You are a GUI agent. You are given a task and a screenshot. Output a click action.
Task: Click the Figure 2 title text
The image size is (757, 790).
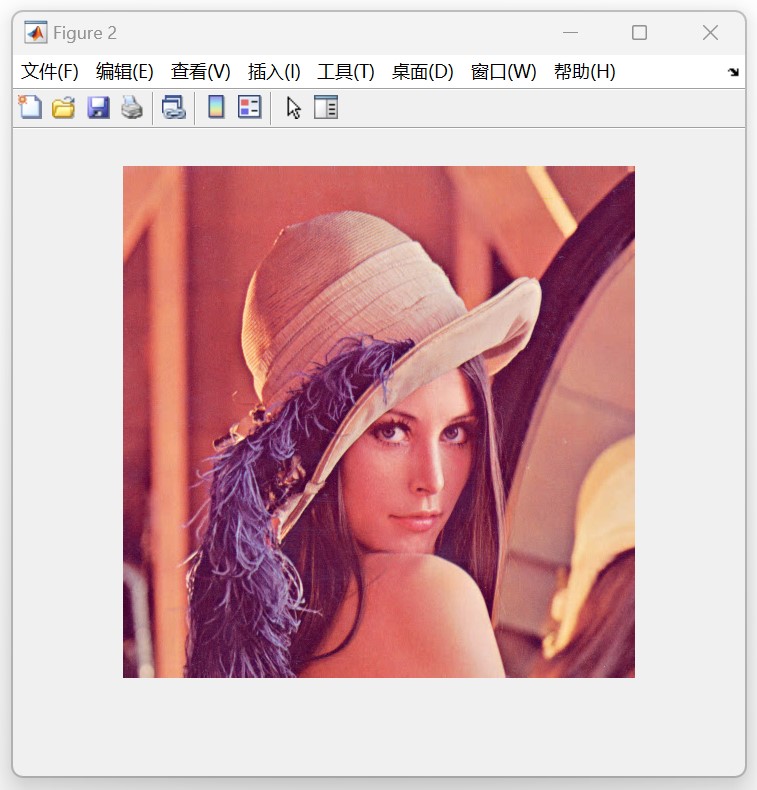coord(85,33)
